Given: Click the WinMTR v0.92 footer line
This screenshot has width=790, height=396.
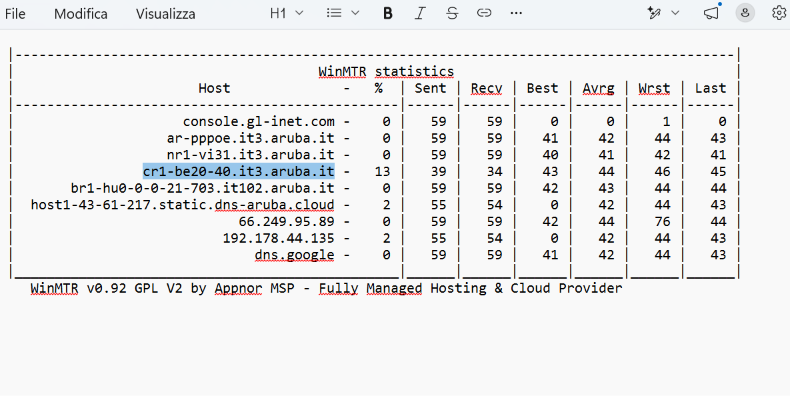Looking at the screenshot, I should 326,289.
